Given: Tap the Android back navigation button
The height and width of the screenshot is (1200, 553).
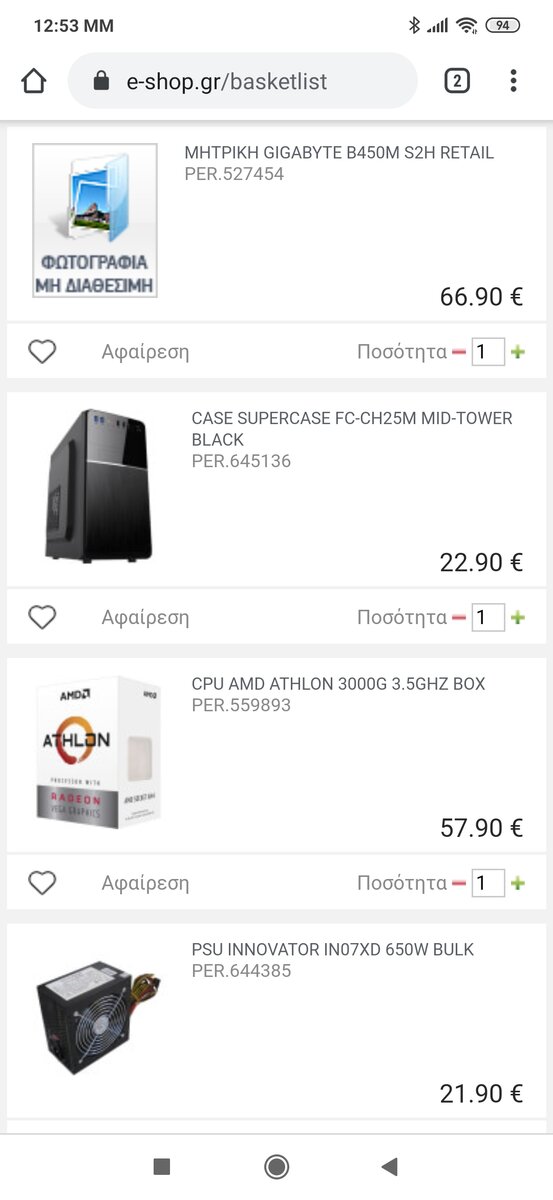Looking at the screenshot, I should (x=390, y=1166).
